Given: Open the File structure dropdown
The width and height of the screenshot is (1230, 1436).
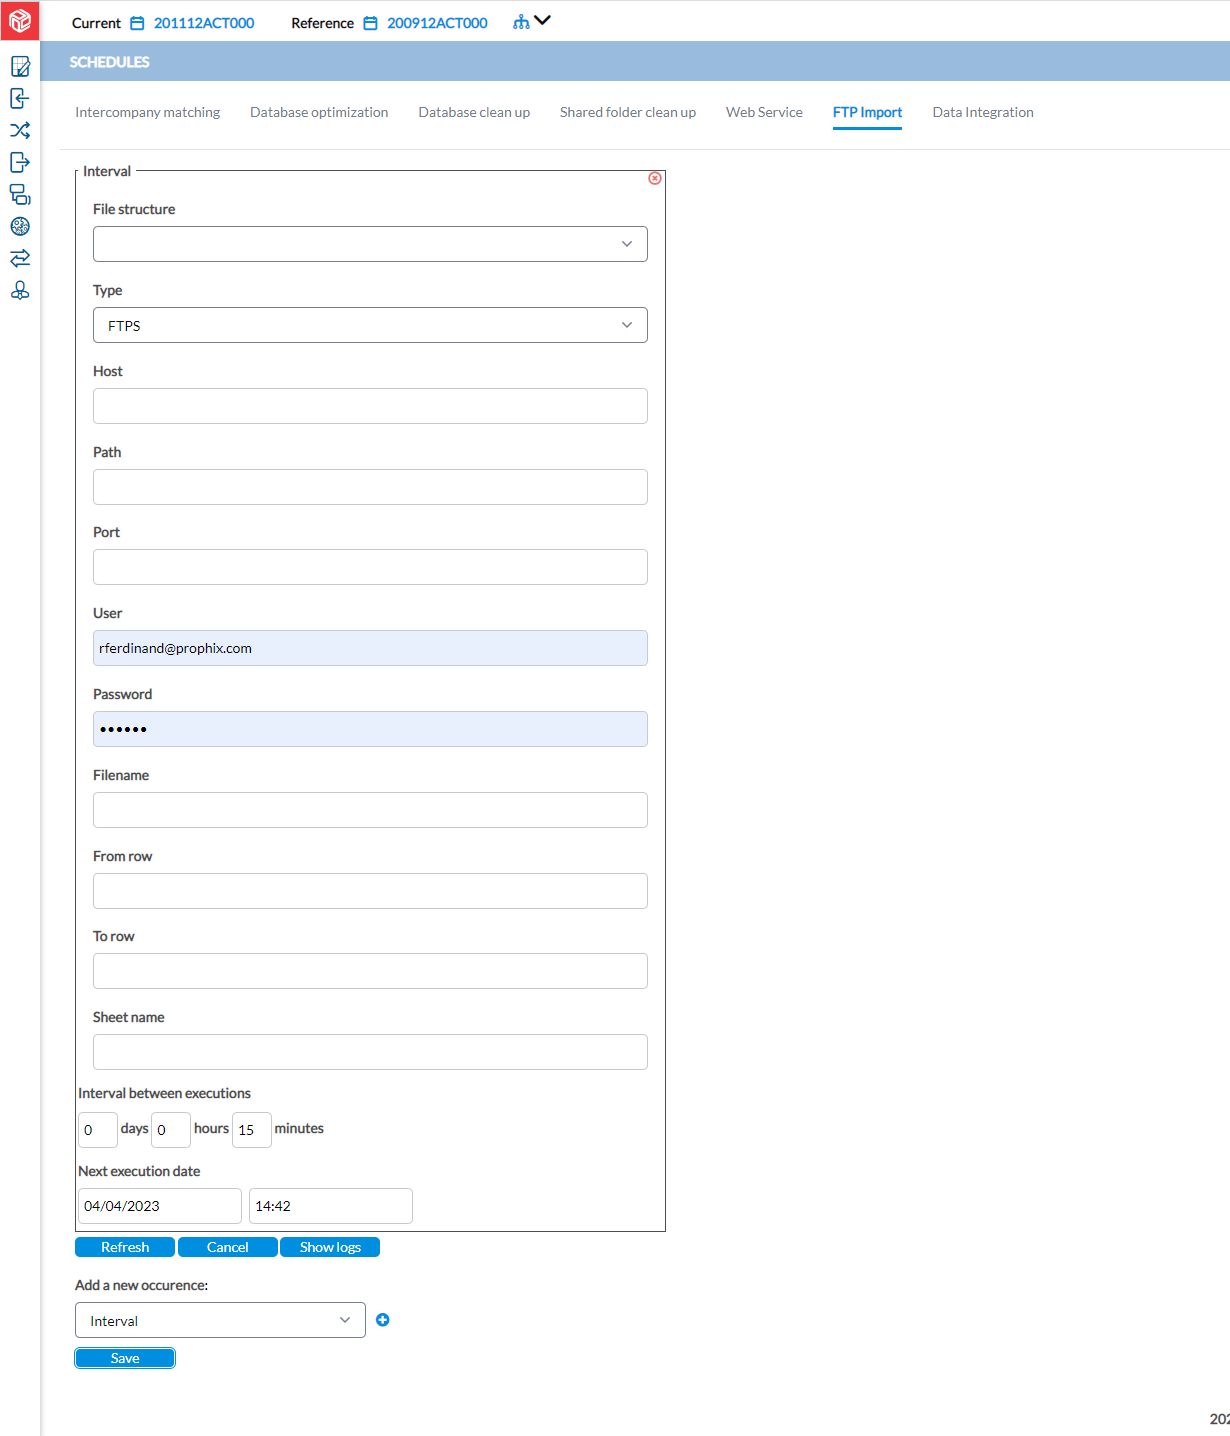Looking at the screenshot, I should coord(370,244).
